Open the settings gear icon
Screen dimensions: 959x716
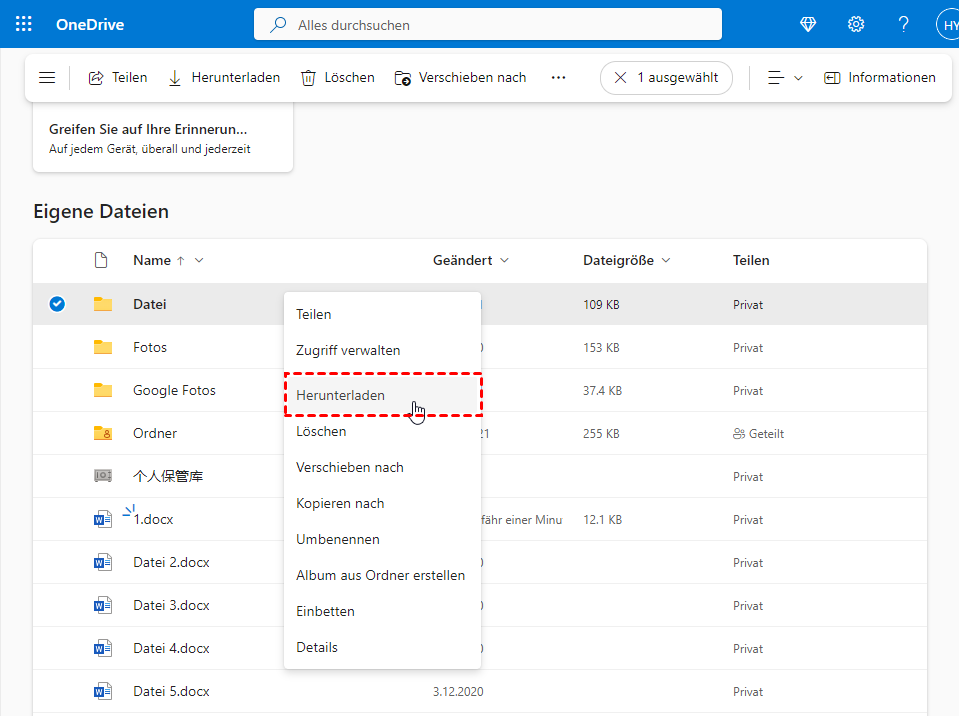(856, 24)
